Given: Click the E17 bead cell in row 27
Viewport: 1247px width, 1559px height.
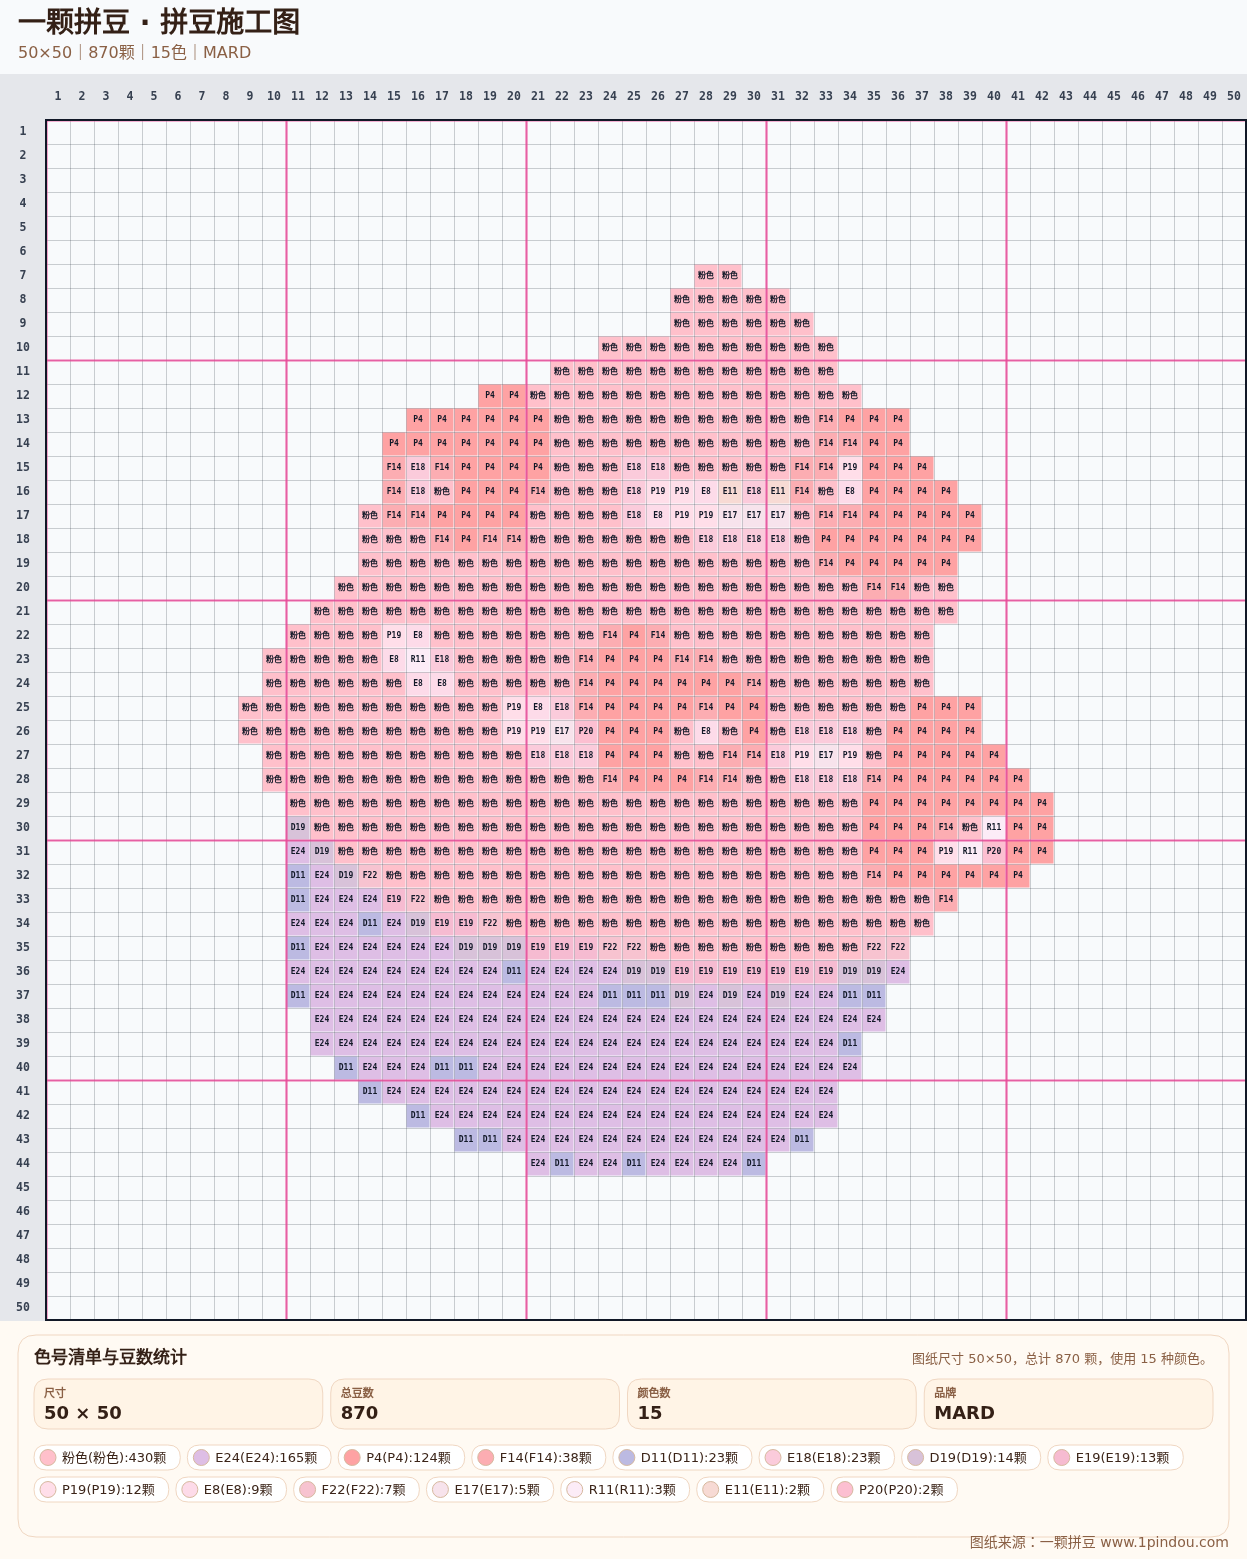Looking at the screenshot, I should [x=826, y=755].
